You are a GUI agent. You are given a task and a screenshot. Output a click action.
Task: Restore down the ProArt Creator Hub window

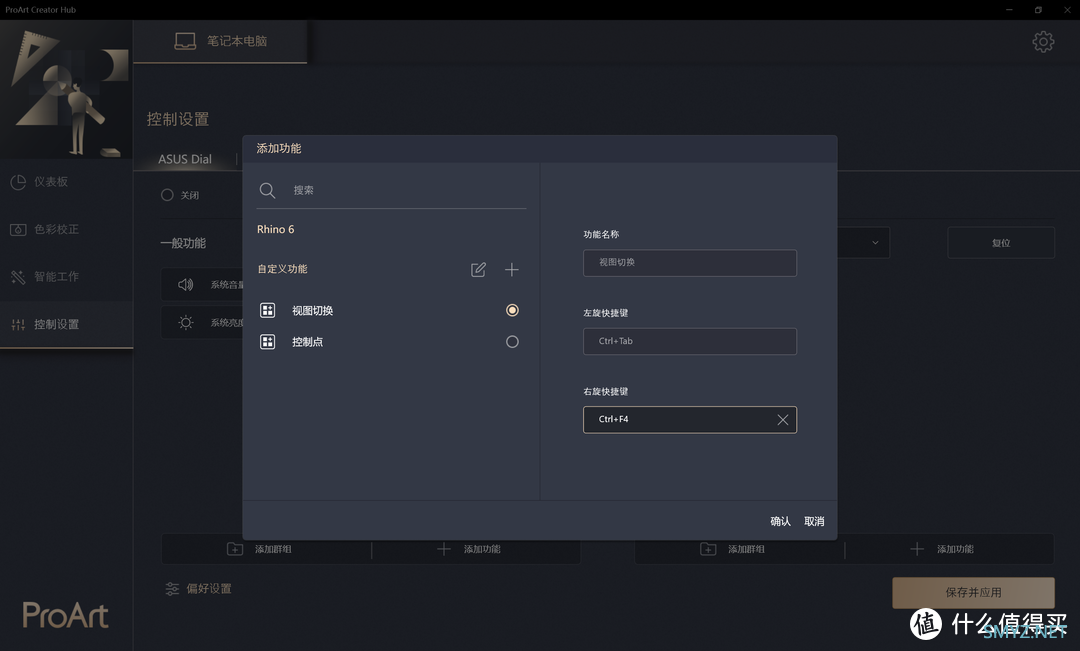(1038, 10)
